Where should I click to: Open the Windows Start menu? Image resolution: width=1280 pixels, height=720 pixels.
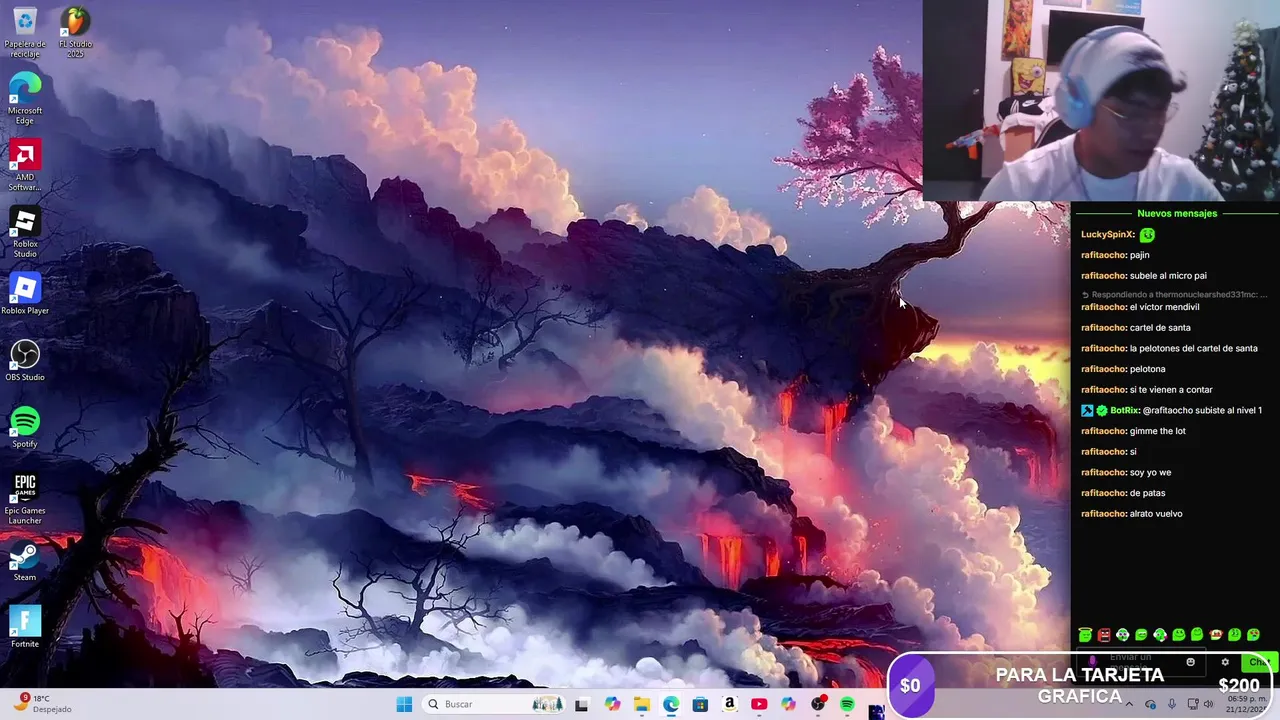404,704
